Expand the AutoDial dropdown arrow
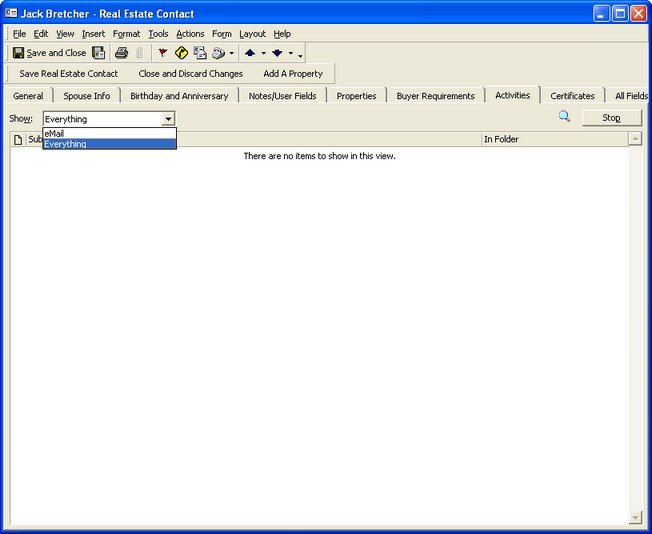 232,54
